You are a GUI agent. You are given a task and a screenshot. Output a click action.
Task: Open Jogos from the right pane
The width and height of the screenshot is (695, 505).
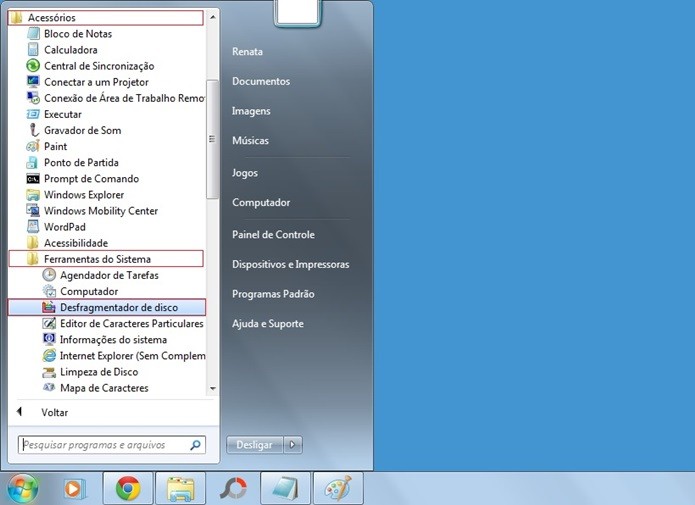(245, 173)
